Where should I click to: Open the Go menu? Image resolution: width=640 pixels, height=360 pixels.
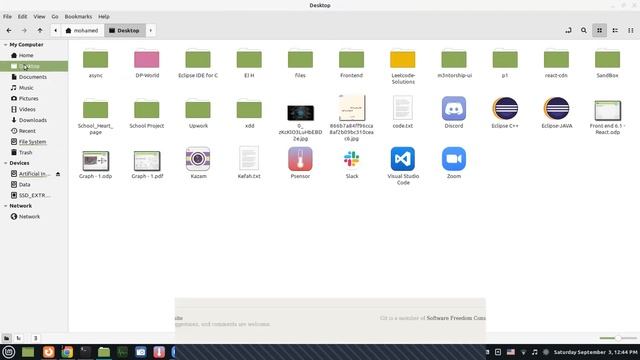pyautogui.click(x=55, y=17)
